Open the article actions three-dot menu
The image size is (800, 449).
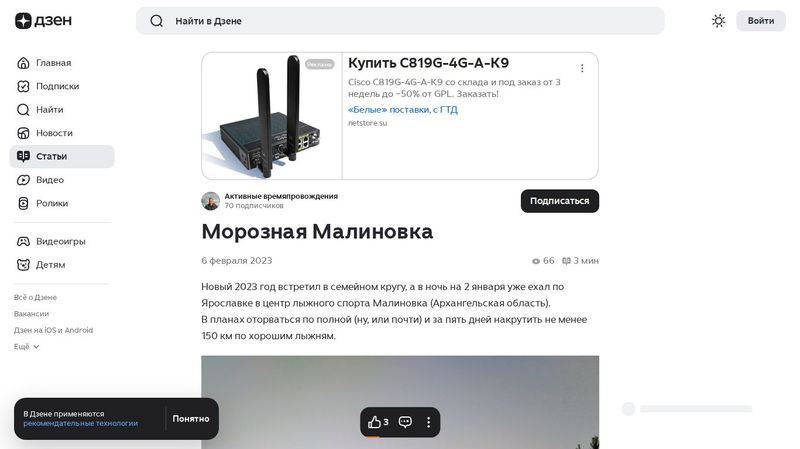pyautogui.click(x=429, y=422)
